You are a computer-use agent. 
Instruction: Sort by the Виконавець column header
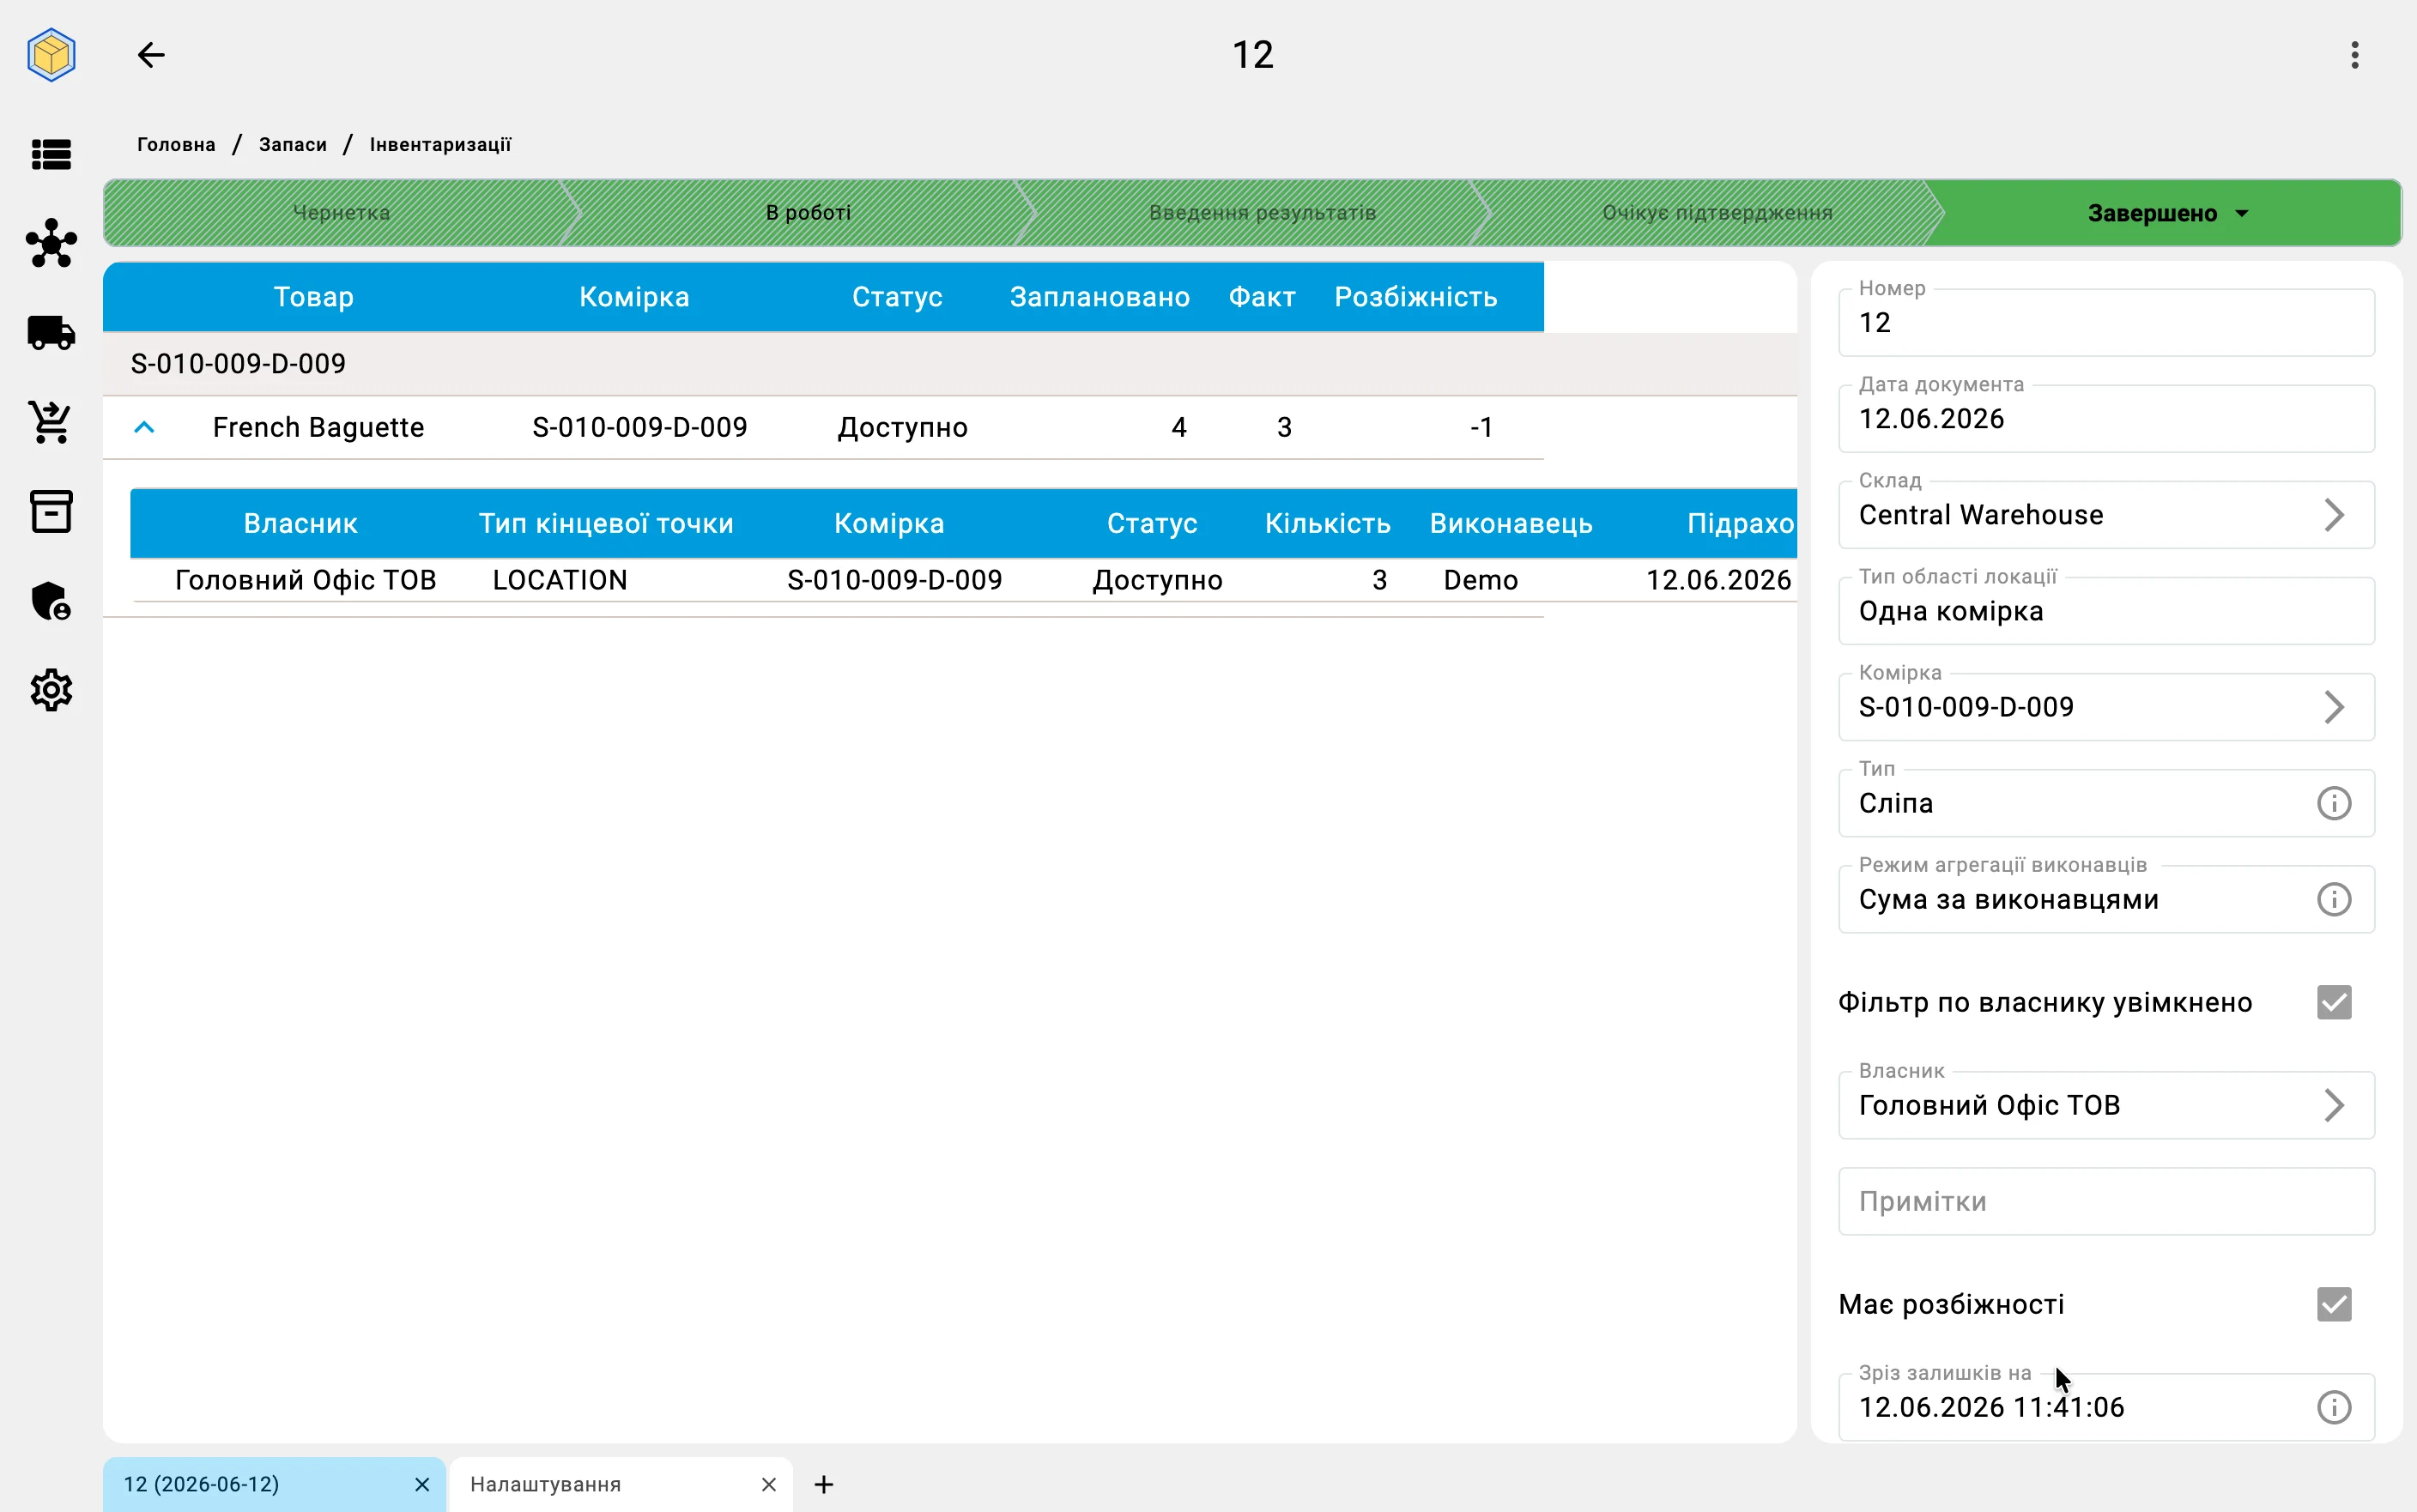1510,523
